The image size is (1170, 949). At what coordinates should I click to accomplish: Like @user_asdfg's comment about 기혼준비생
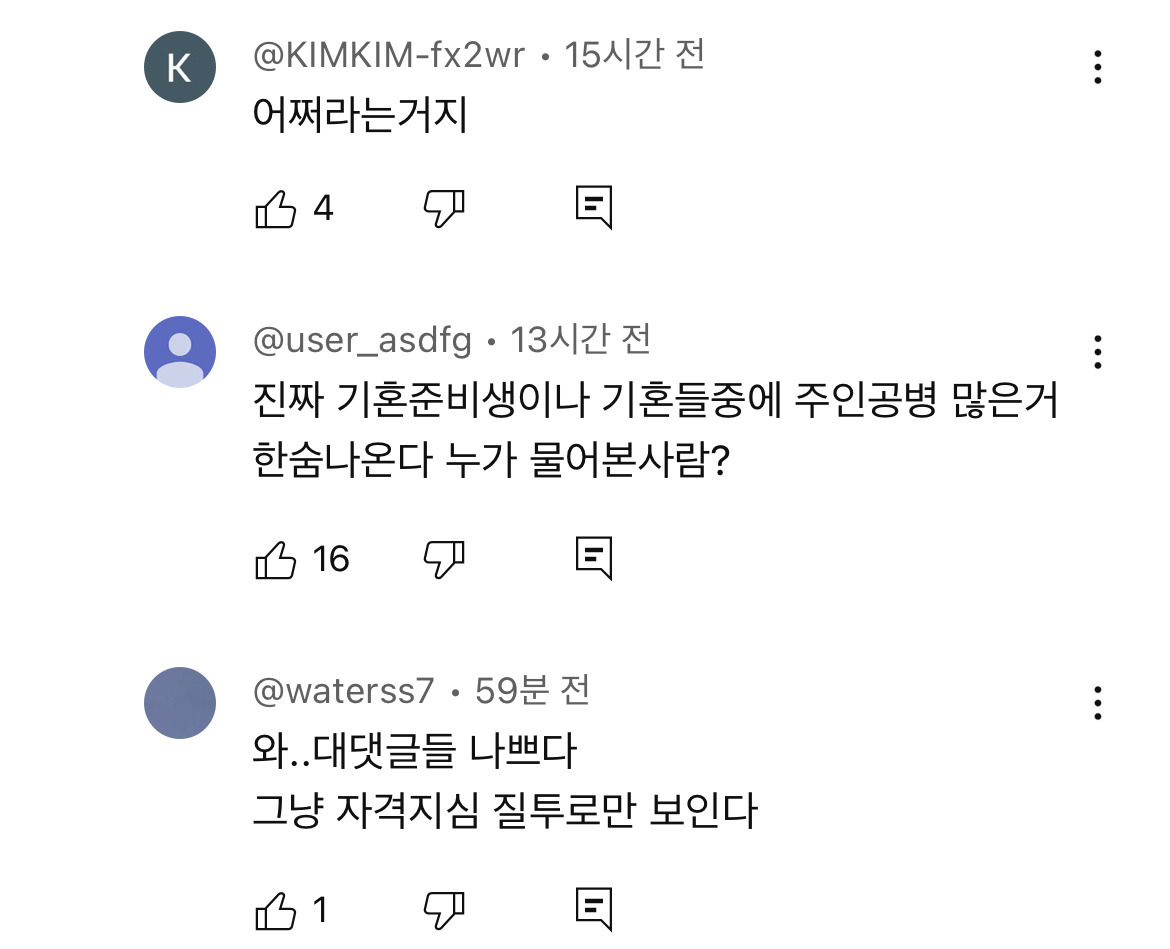[277, 559]
